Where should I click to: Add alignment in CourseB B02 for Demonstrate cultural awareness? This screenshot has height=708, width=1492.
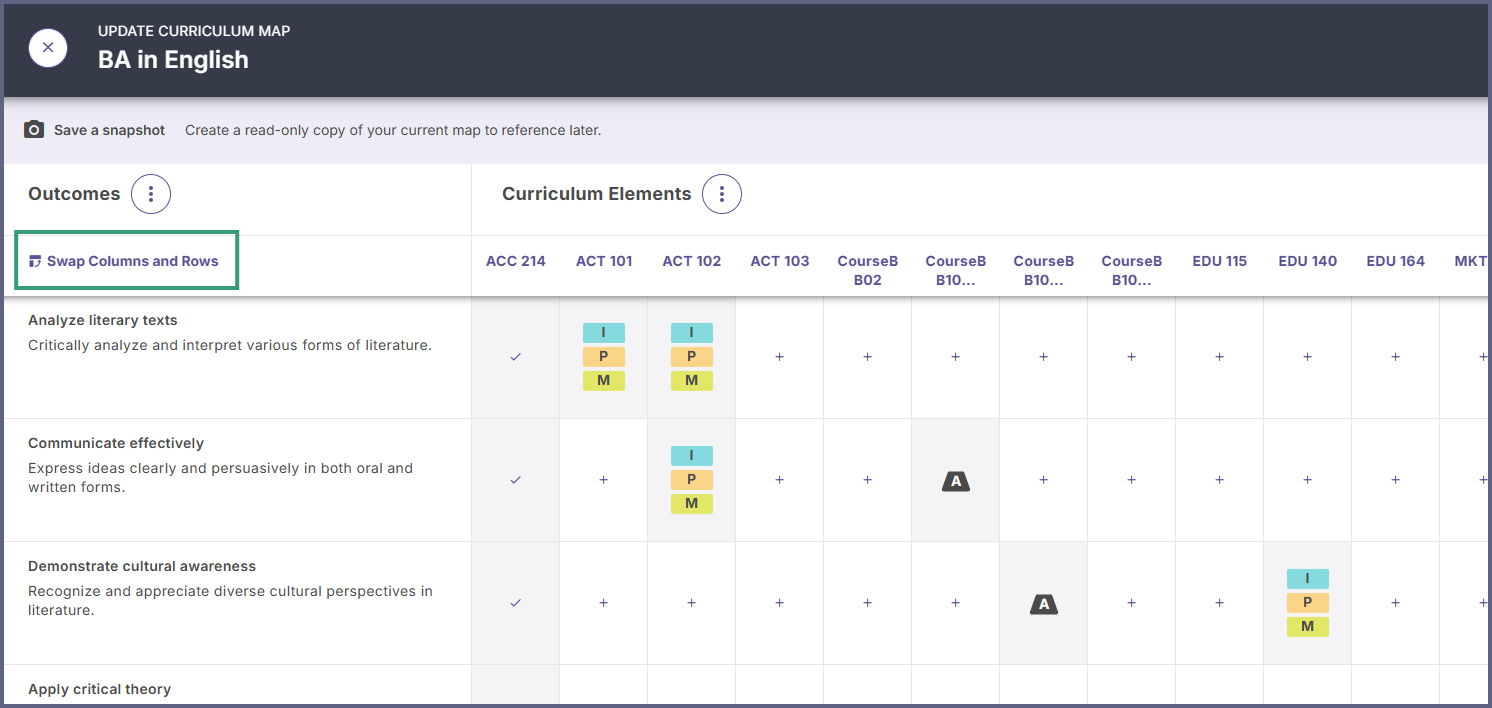[868, 603]
